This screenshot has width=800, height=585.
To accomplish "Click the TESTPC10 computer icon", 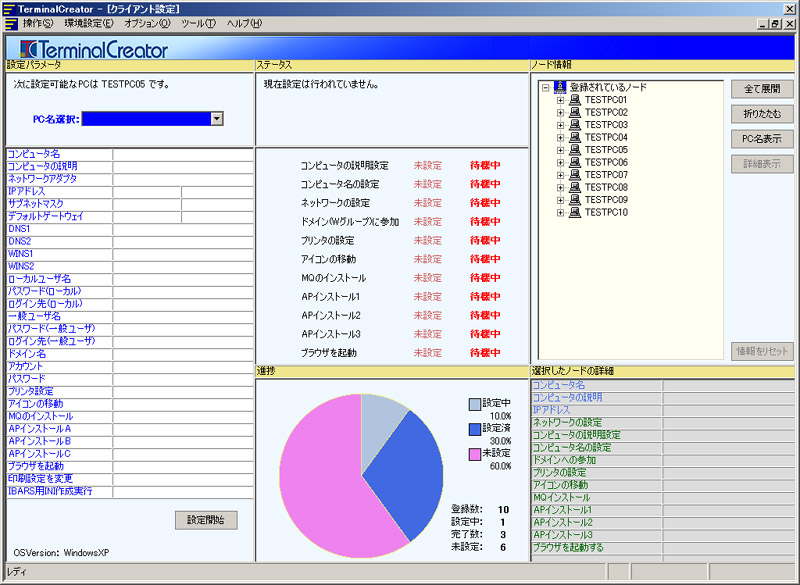I will [575, 212].
